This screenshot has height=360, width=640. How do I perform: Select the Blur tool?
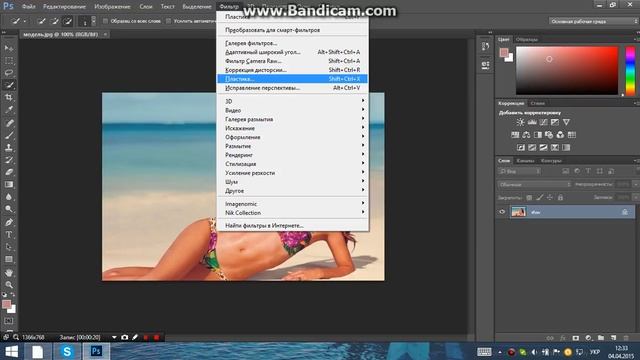9,197
